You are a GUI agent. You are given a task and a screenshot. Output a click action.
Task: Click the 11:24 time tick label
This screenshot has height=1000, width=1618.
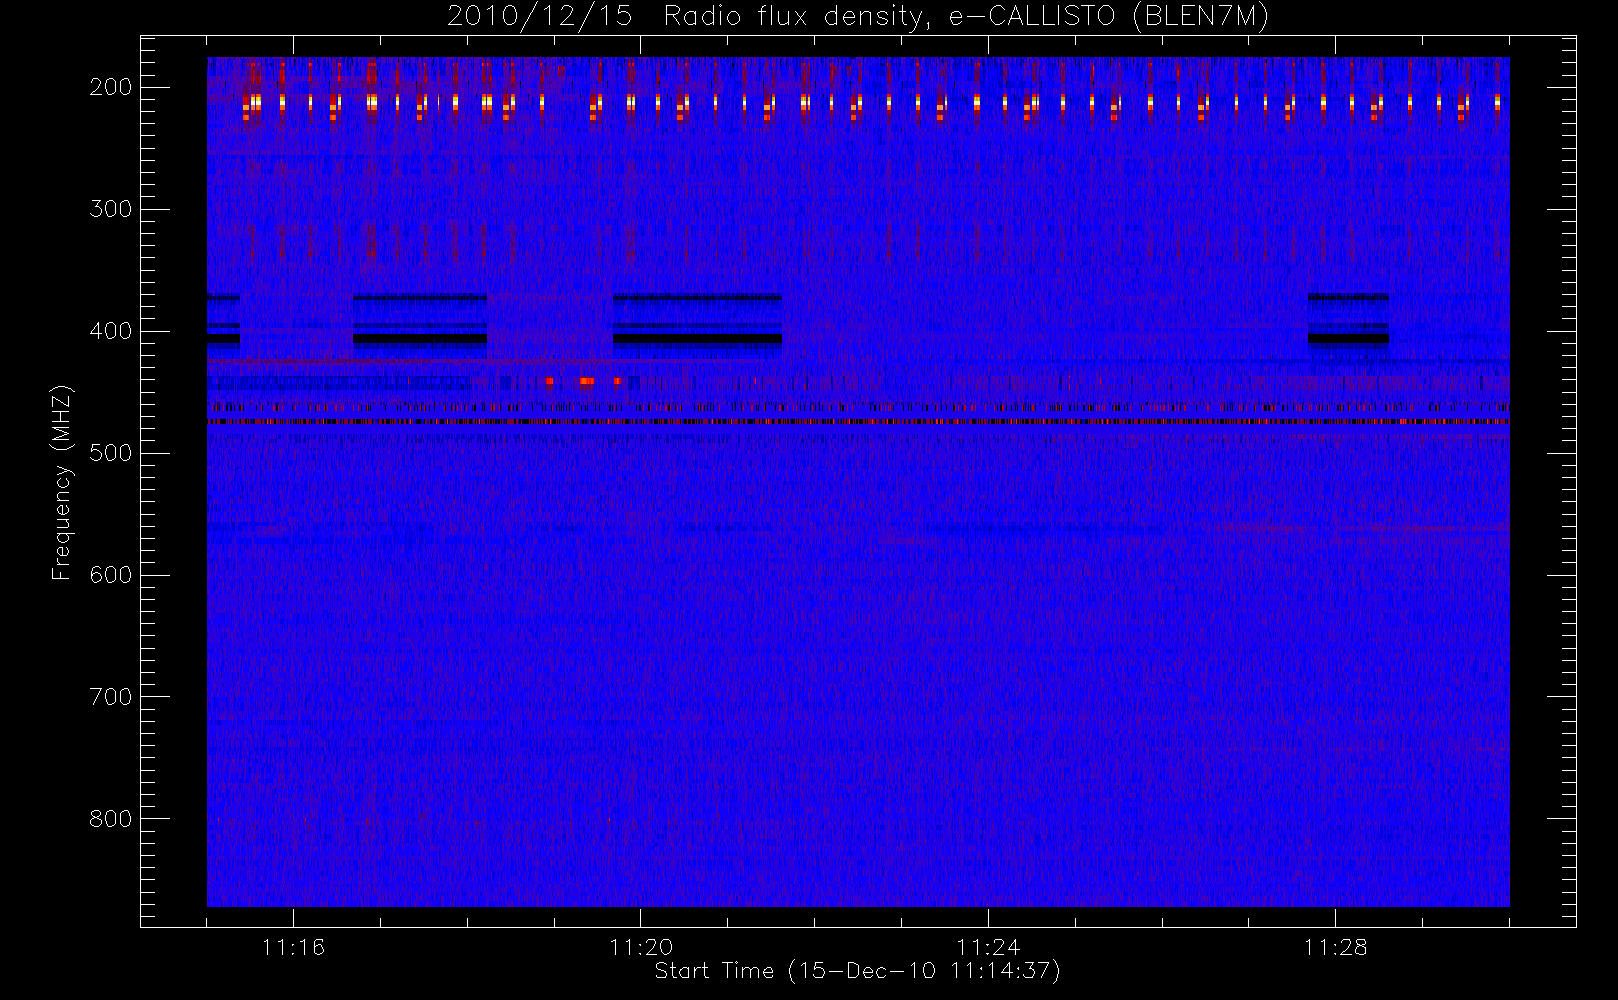point(988,947)
